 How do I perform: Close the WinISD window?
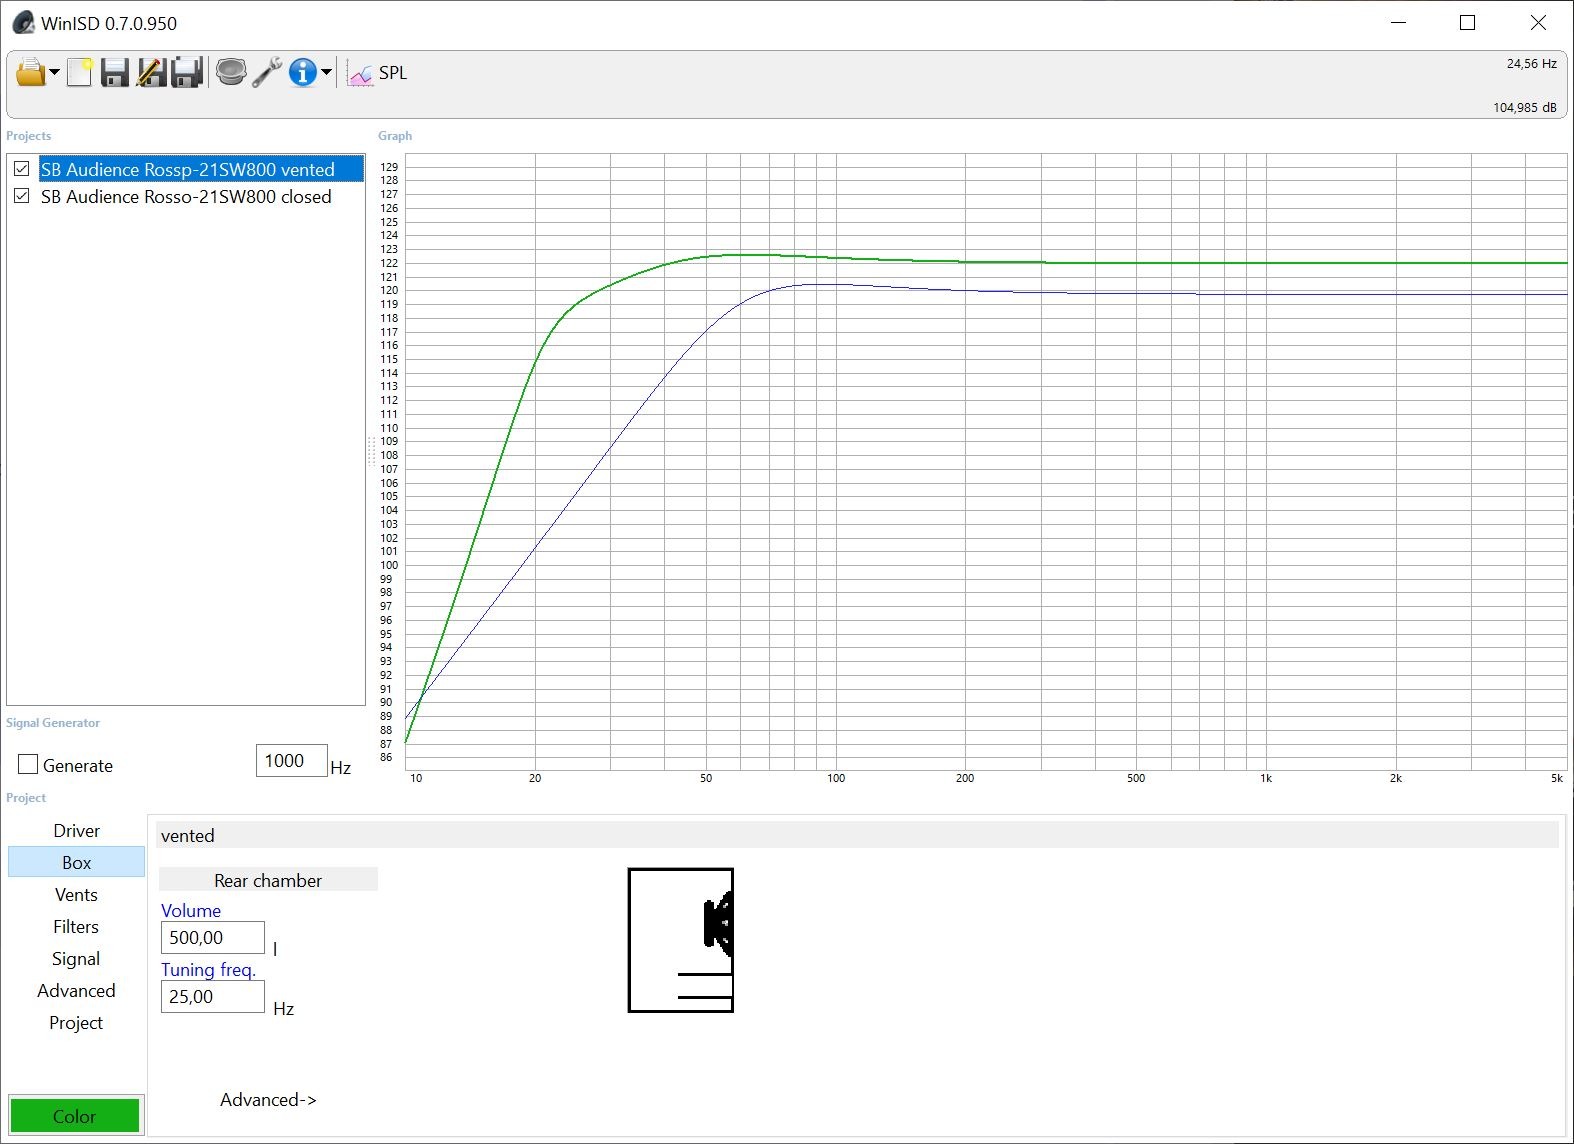click(x=1537, y=22)
